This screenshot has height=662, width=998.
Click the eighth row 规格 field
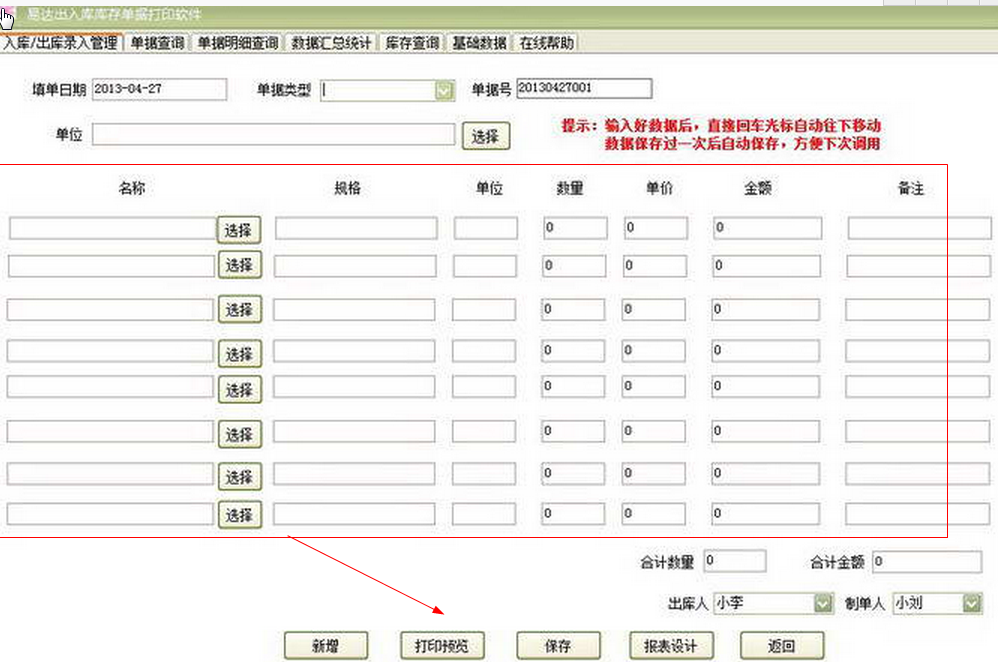coord(355,514)
